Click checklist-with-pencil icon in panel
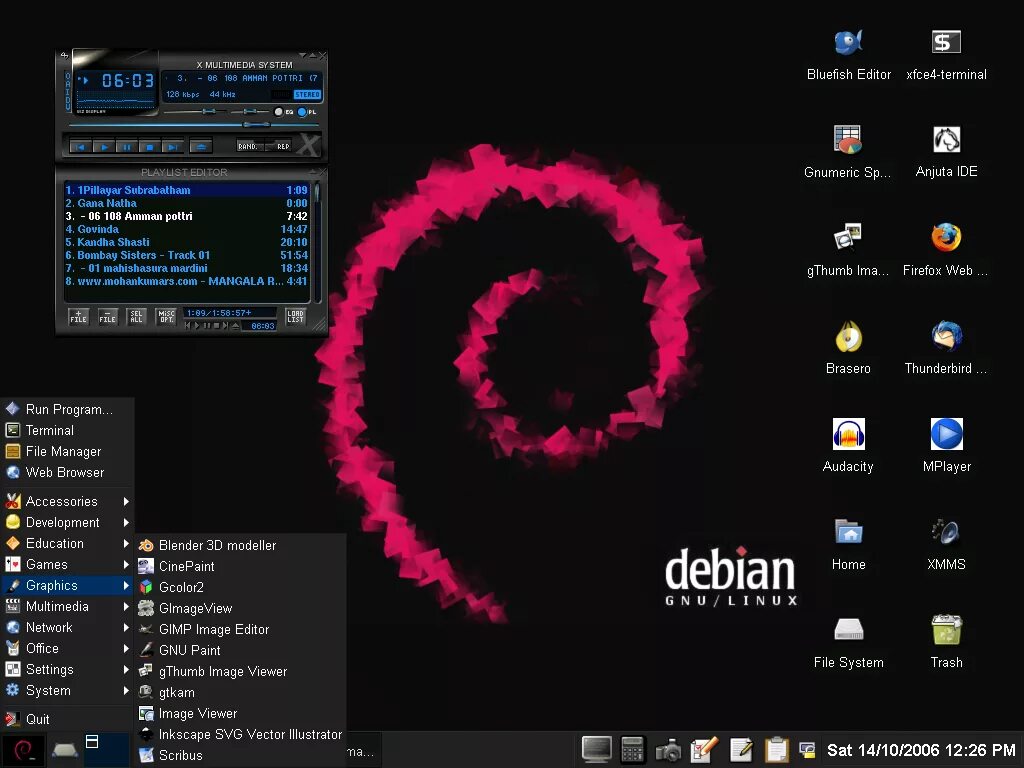Image resolution: width=1024 pixels, height=768 pixels. click(x=704, y=750)
